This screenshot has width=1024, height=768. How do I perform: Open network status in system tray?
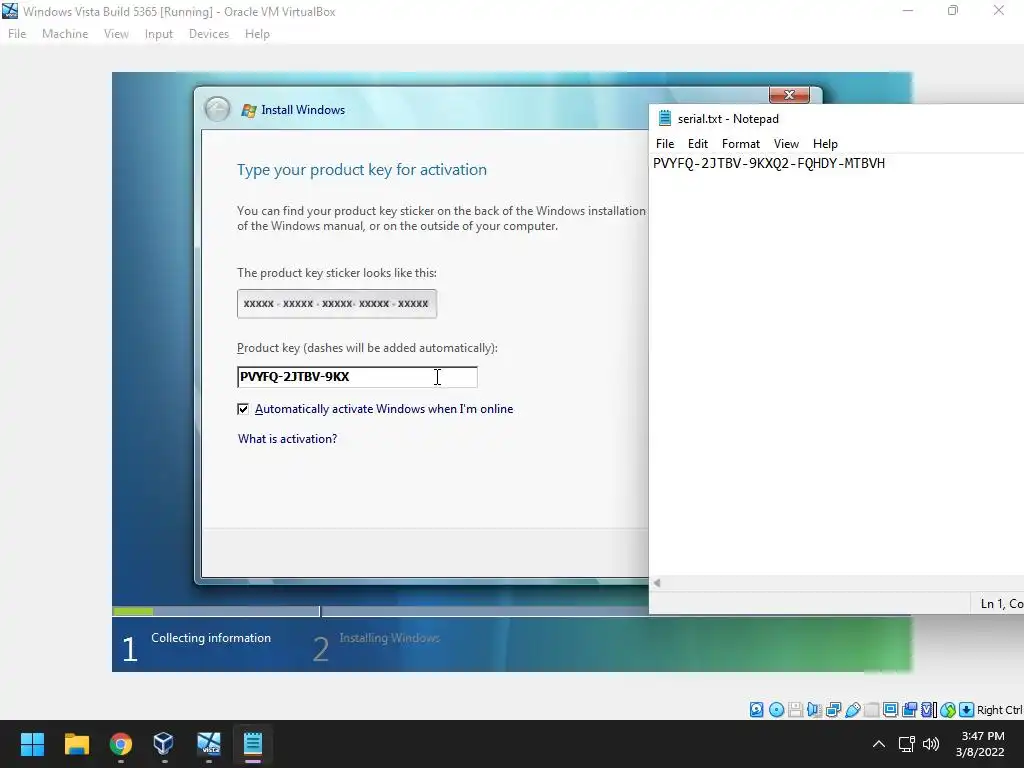[906, 743]
